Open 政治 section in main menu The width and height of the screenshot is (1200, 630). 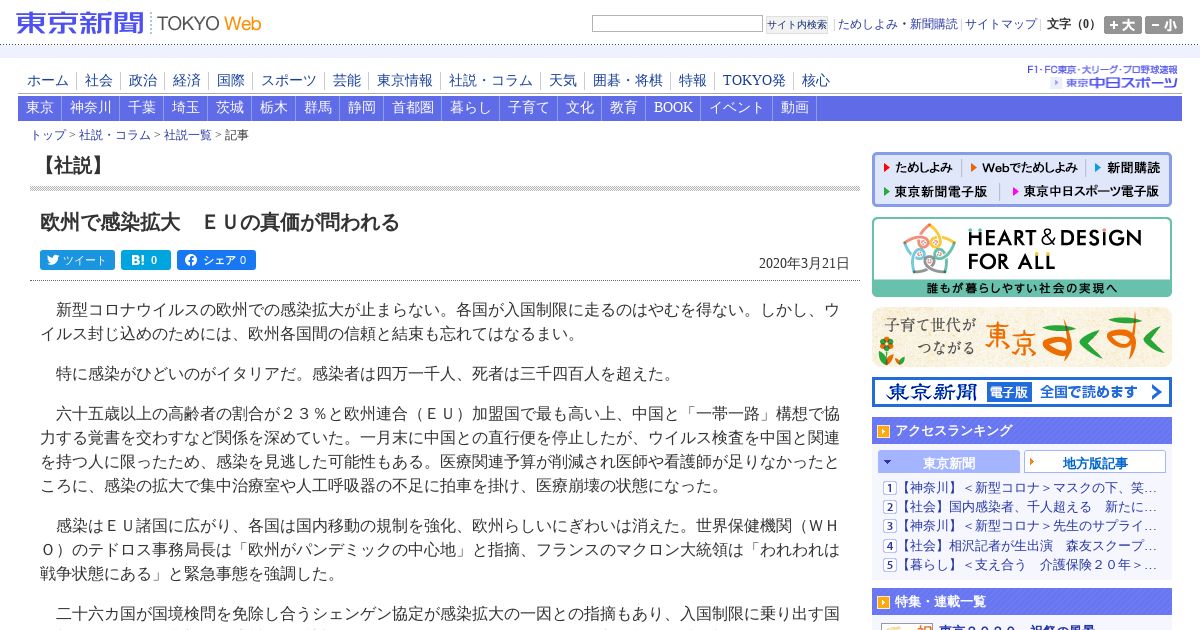143,80
